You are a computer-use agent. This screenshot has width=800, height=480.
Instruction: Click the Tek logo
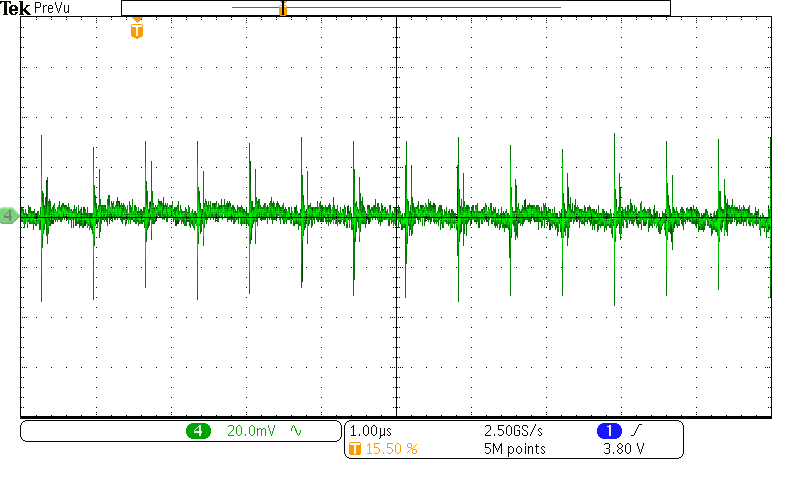(16, 8)
